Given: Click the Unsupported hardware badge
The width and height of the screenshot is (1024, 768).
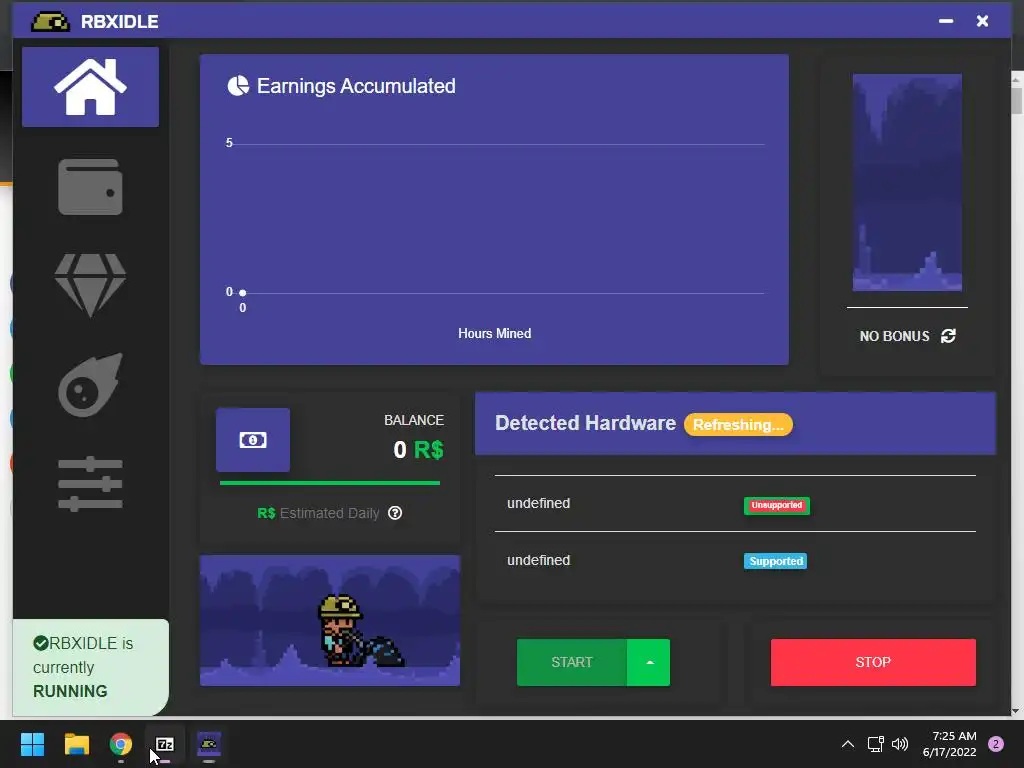Looking at the screenshot, I should pos(776,505).
